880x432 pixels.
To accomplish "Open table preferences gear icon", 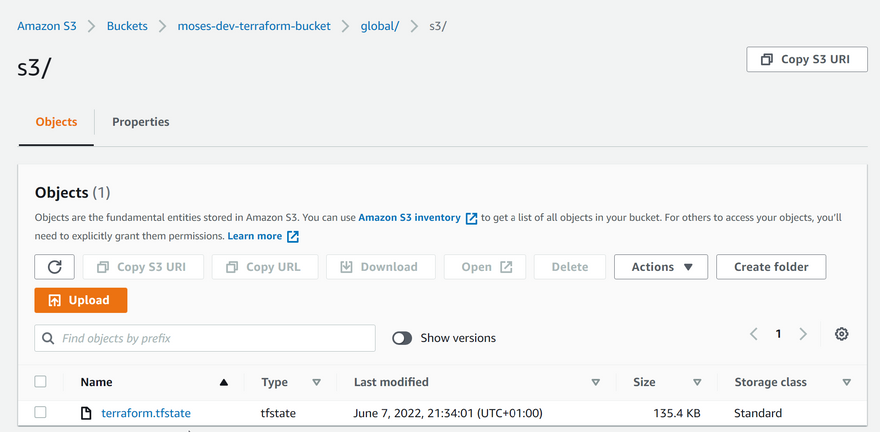I will click(841, 335).
